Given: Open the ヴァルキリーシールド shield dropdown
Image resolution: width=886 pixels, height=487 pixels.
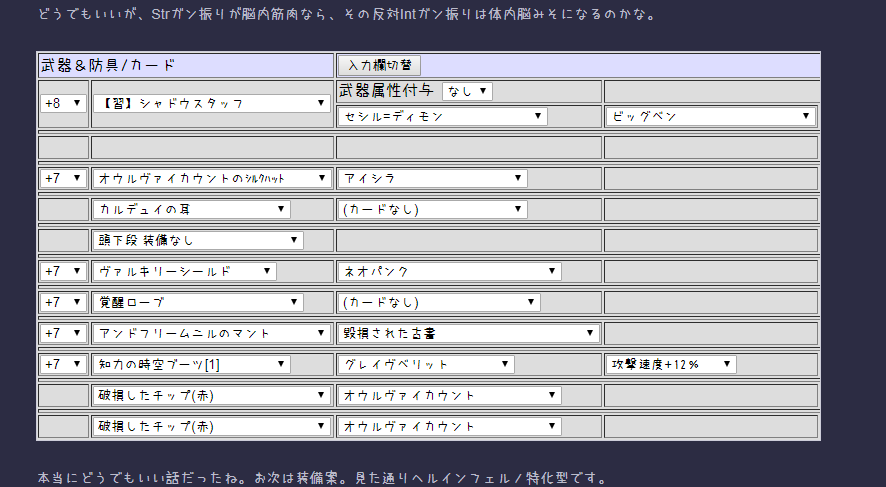Looking at the screenshot, I should point(185,272).
